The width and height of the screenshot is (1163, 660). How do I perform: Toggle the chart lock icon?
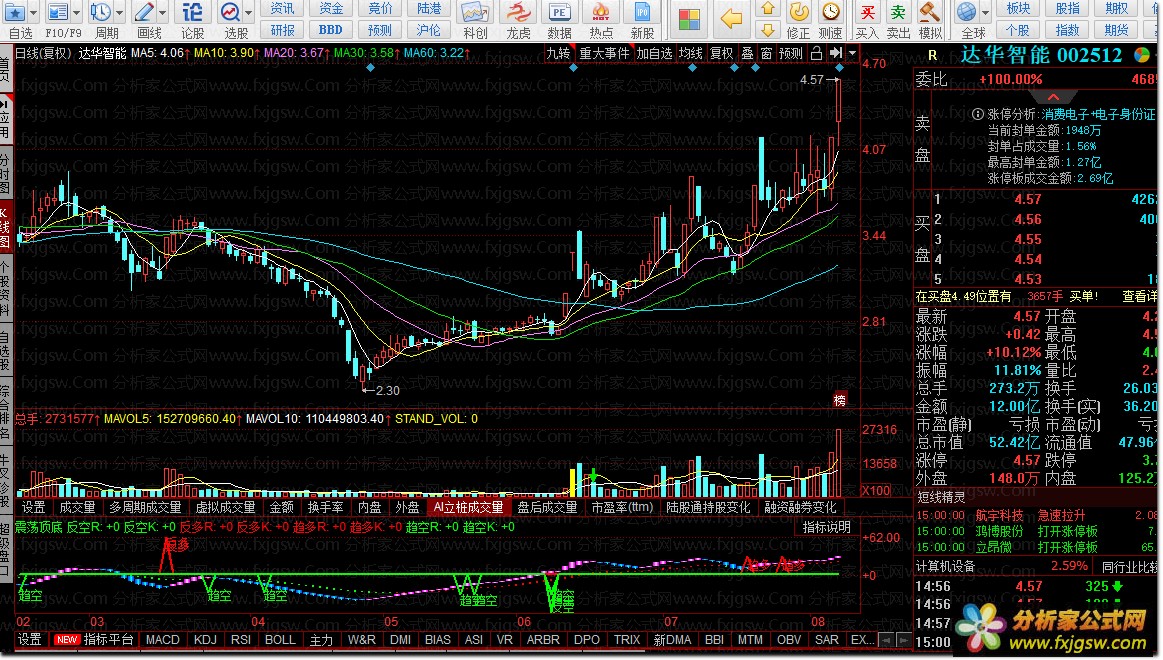(816, 53)
